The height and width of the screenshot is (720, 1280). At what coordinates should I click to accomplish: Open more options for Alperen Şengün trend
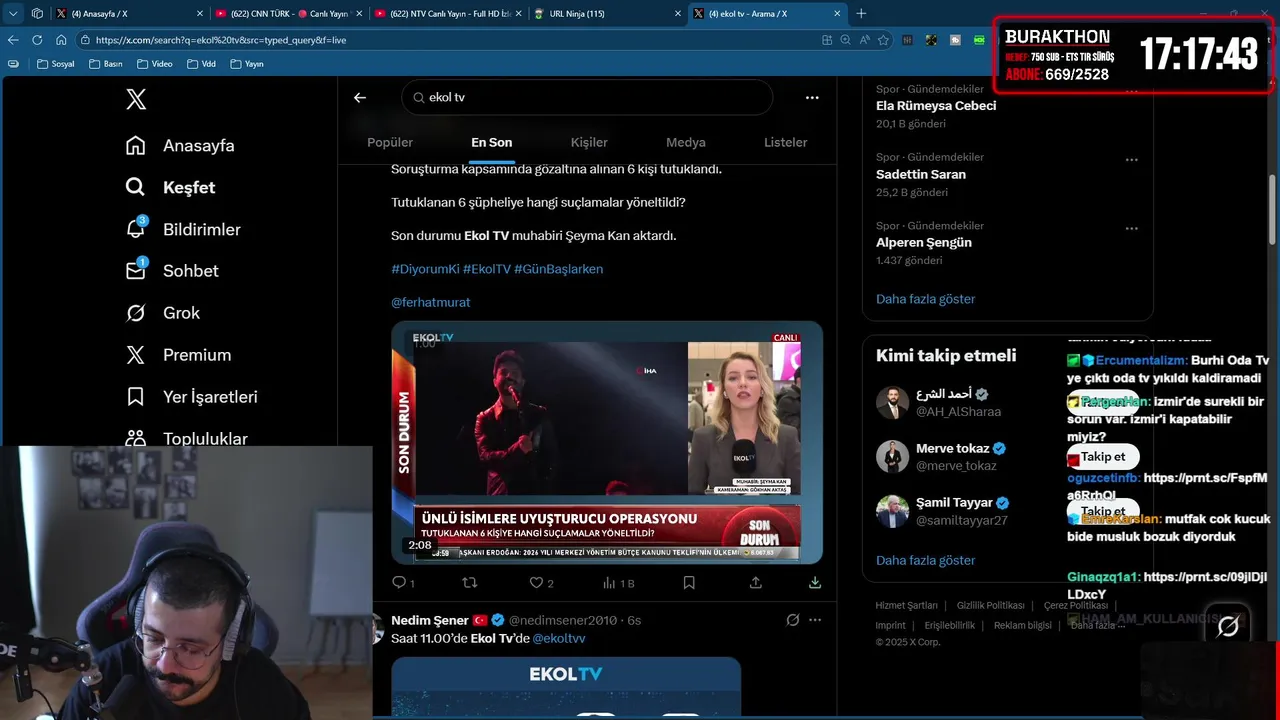1131,228
